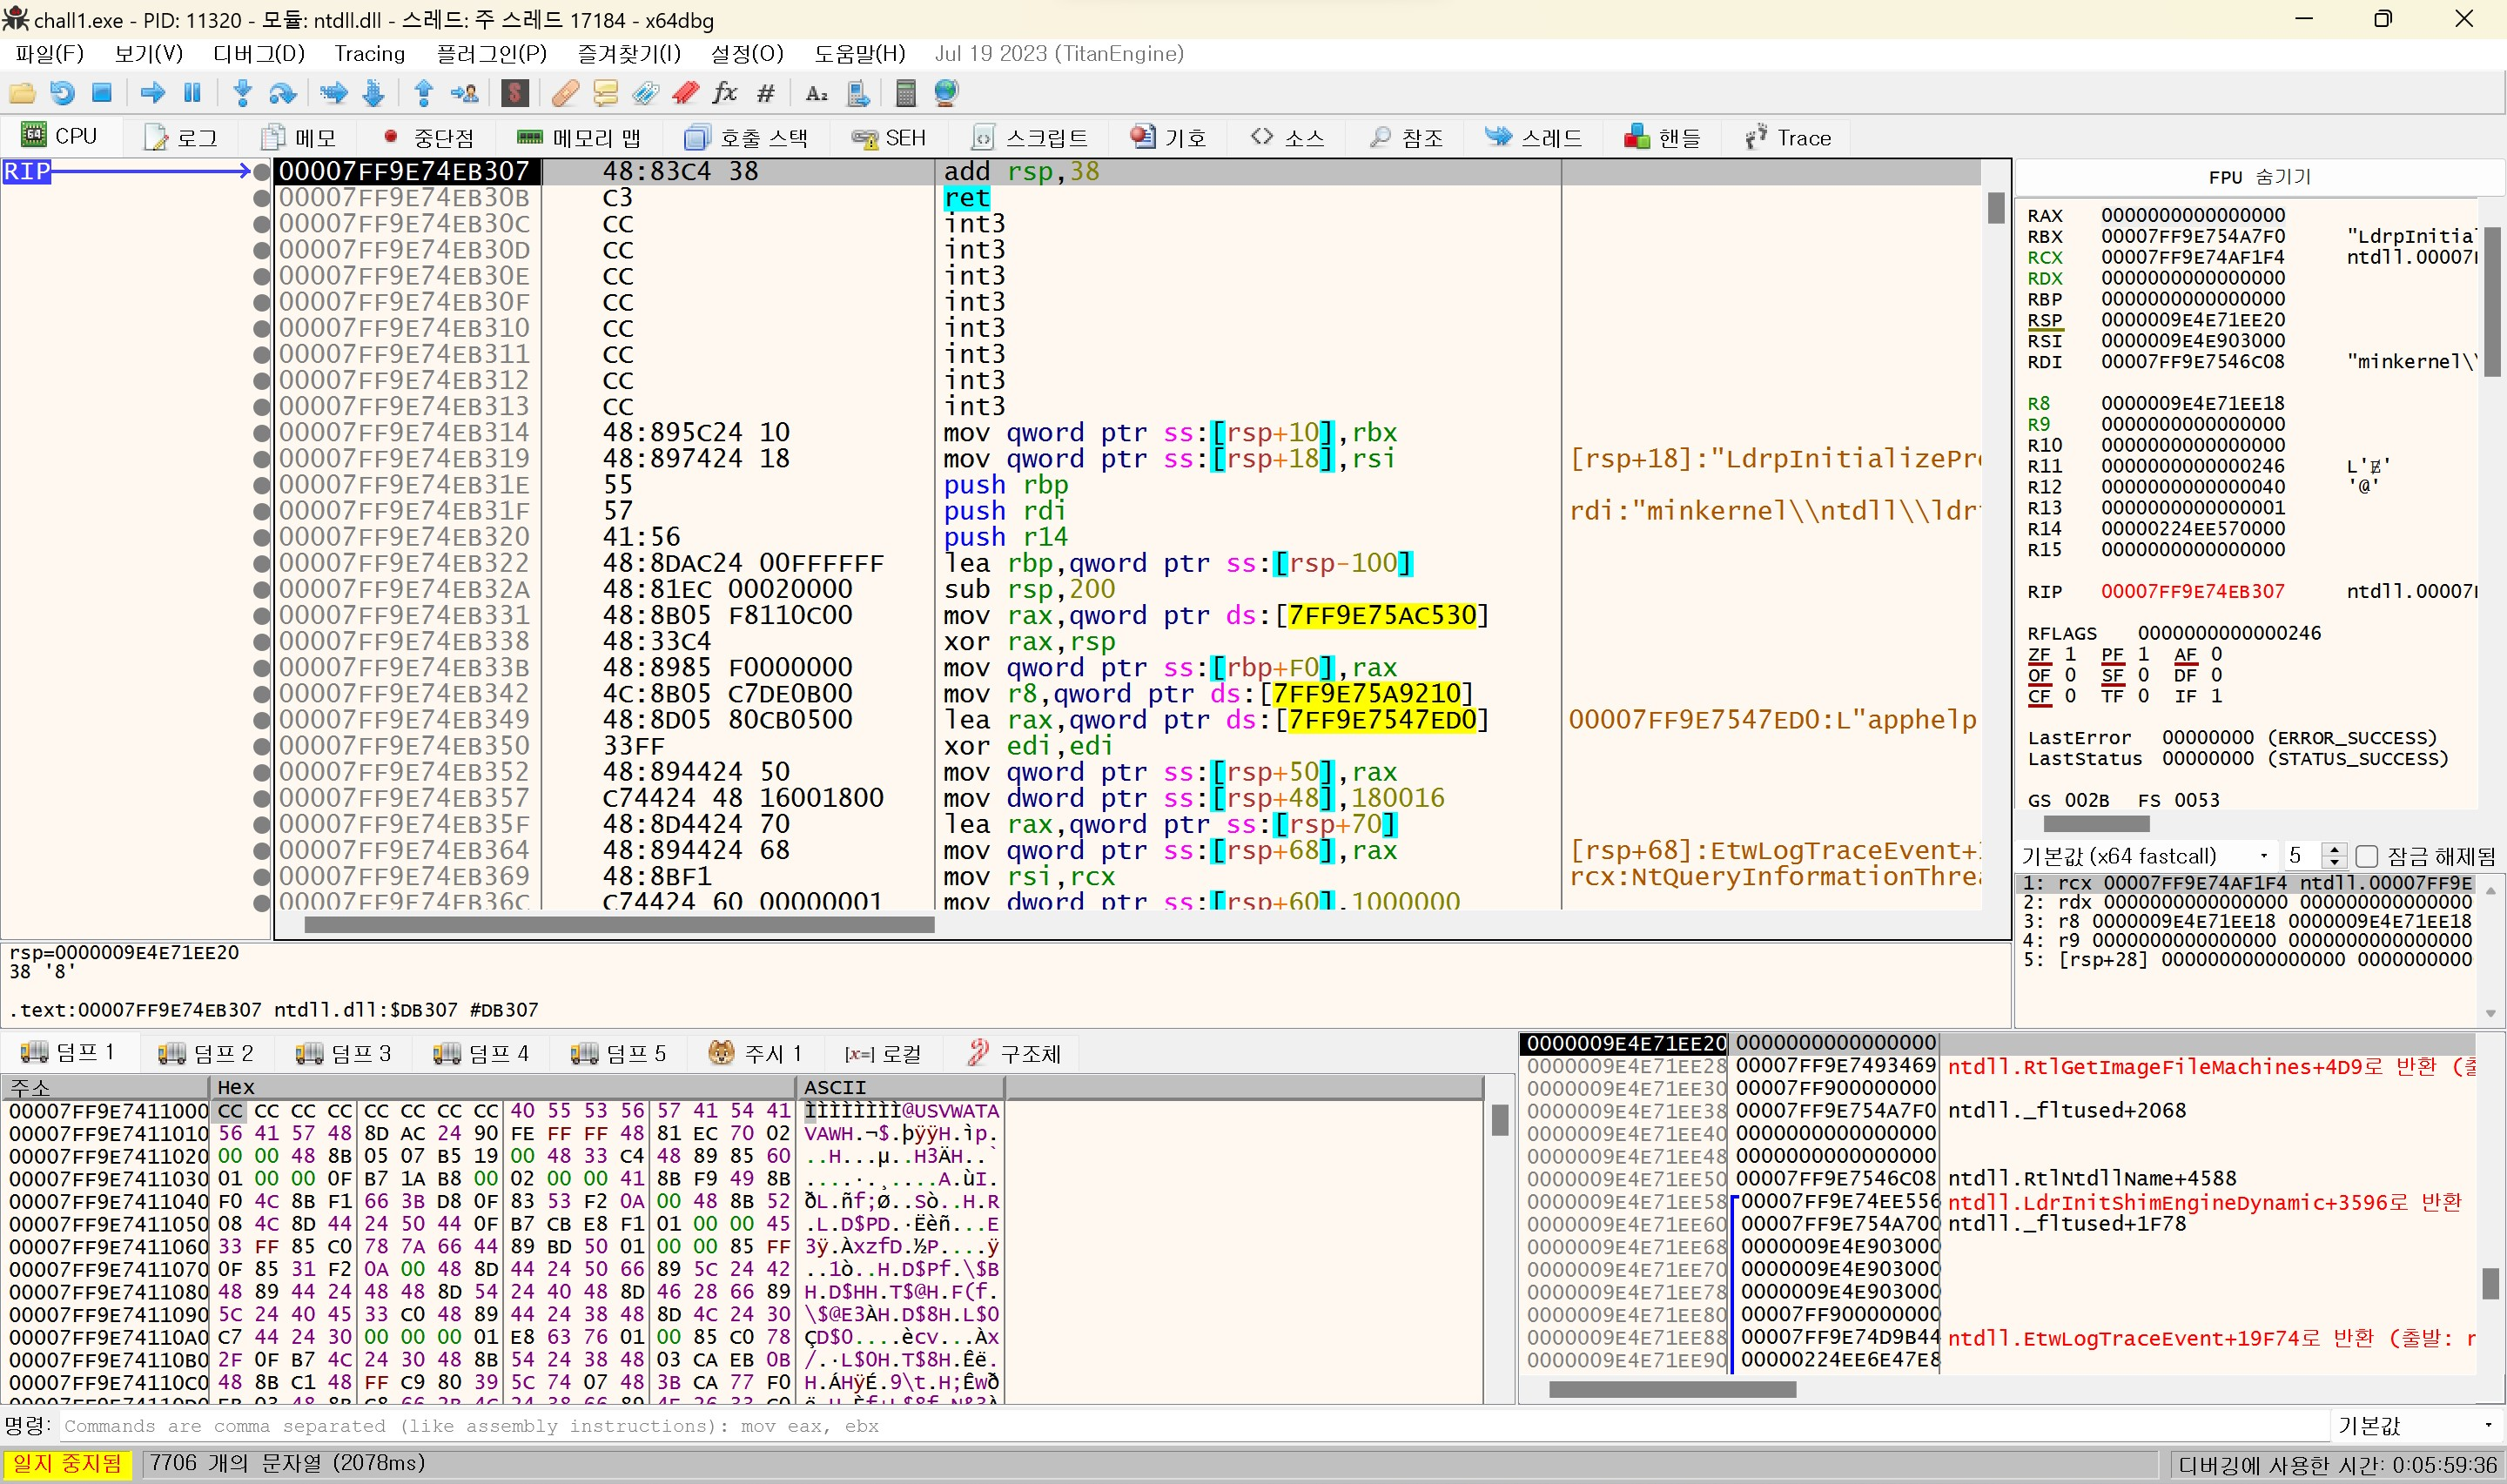
Task: Open the Scylla plugin icon
Action: (x=515, y=93)
